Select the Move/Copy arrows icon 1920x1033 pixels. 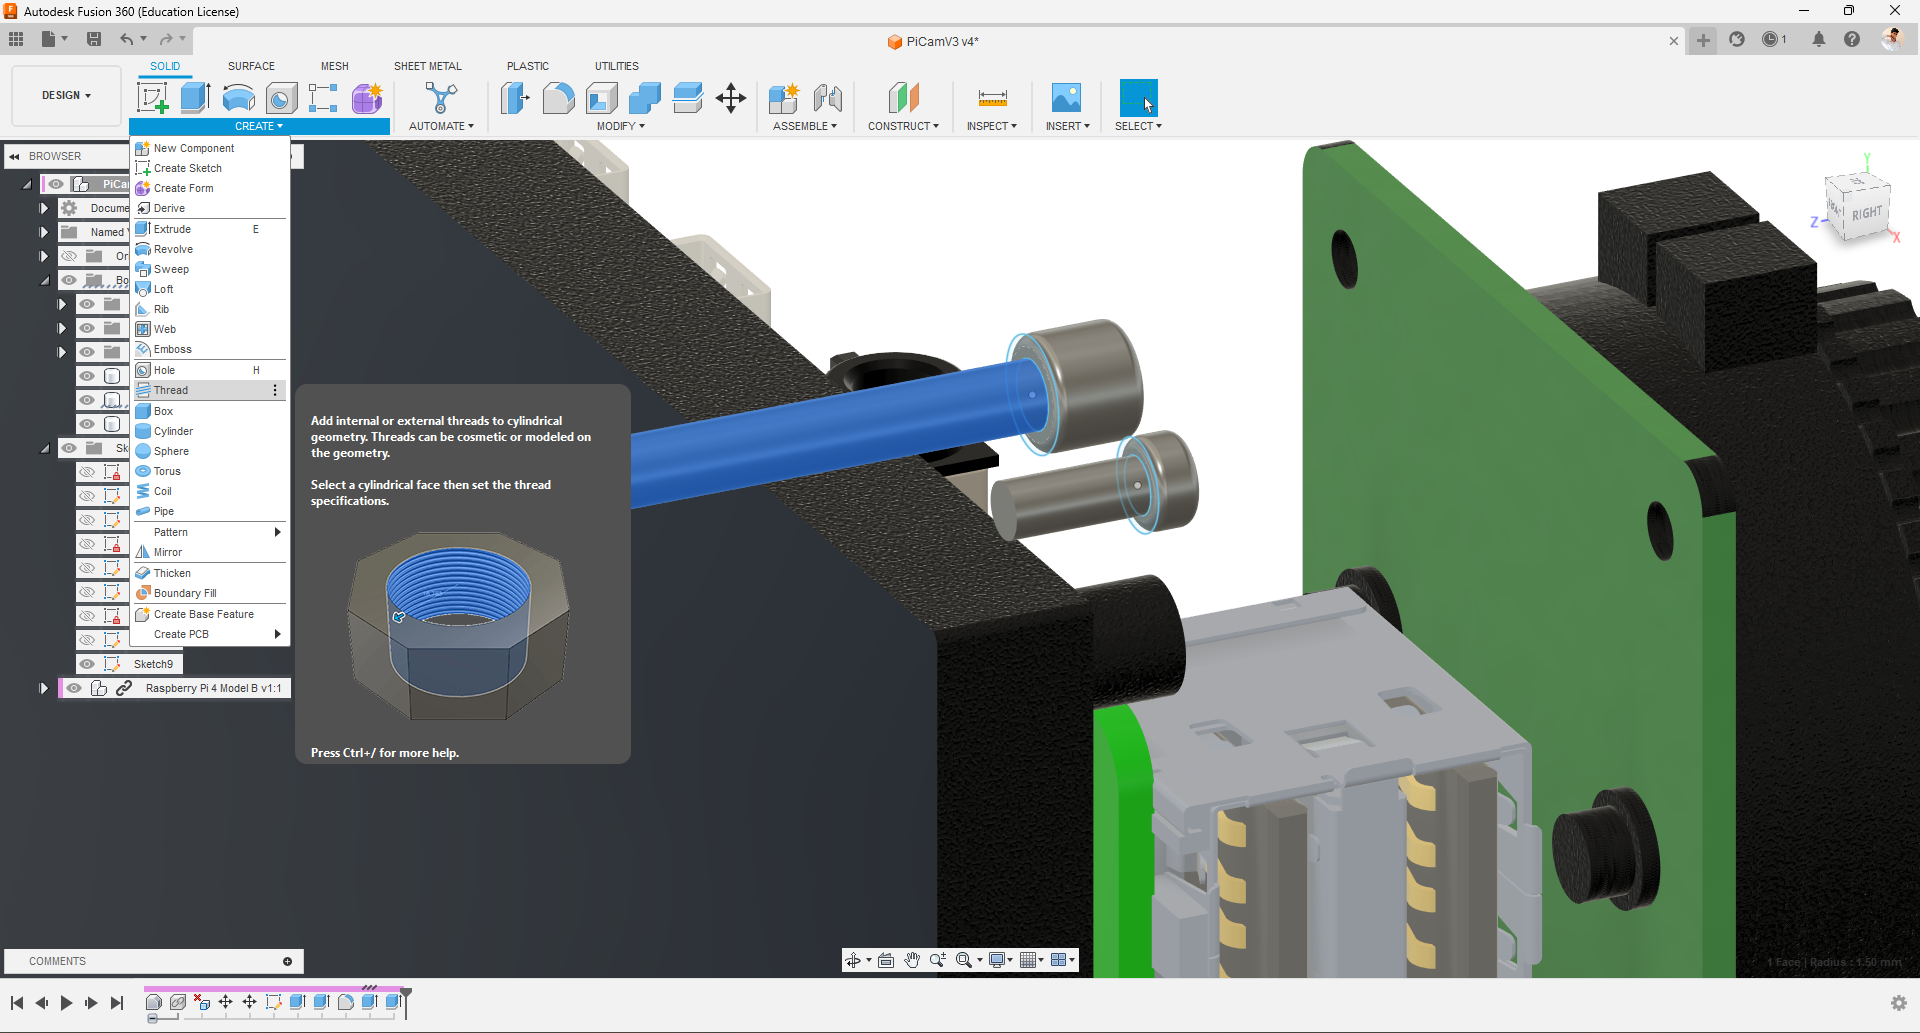point(731,98)
